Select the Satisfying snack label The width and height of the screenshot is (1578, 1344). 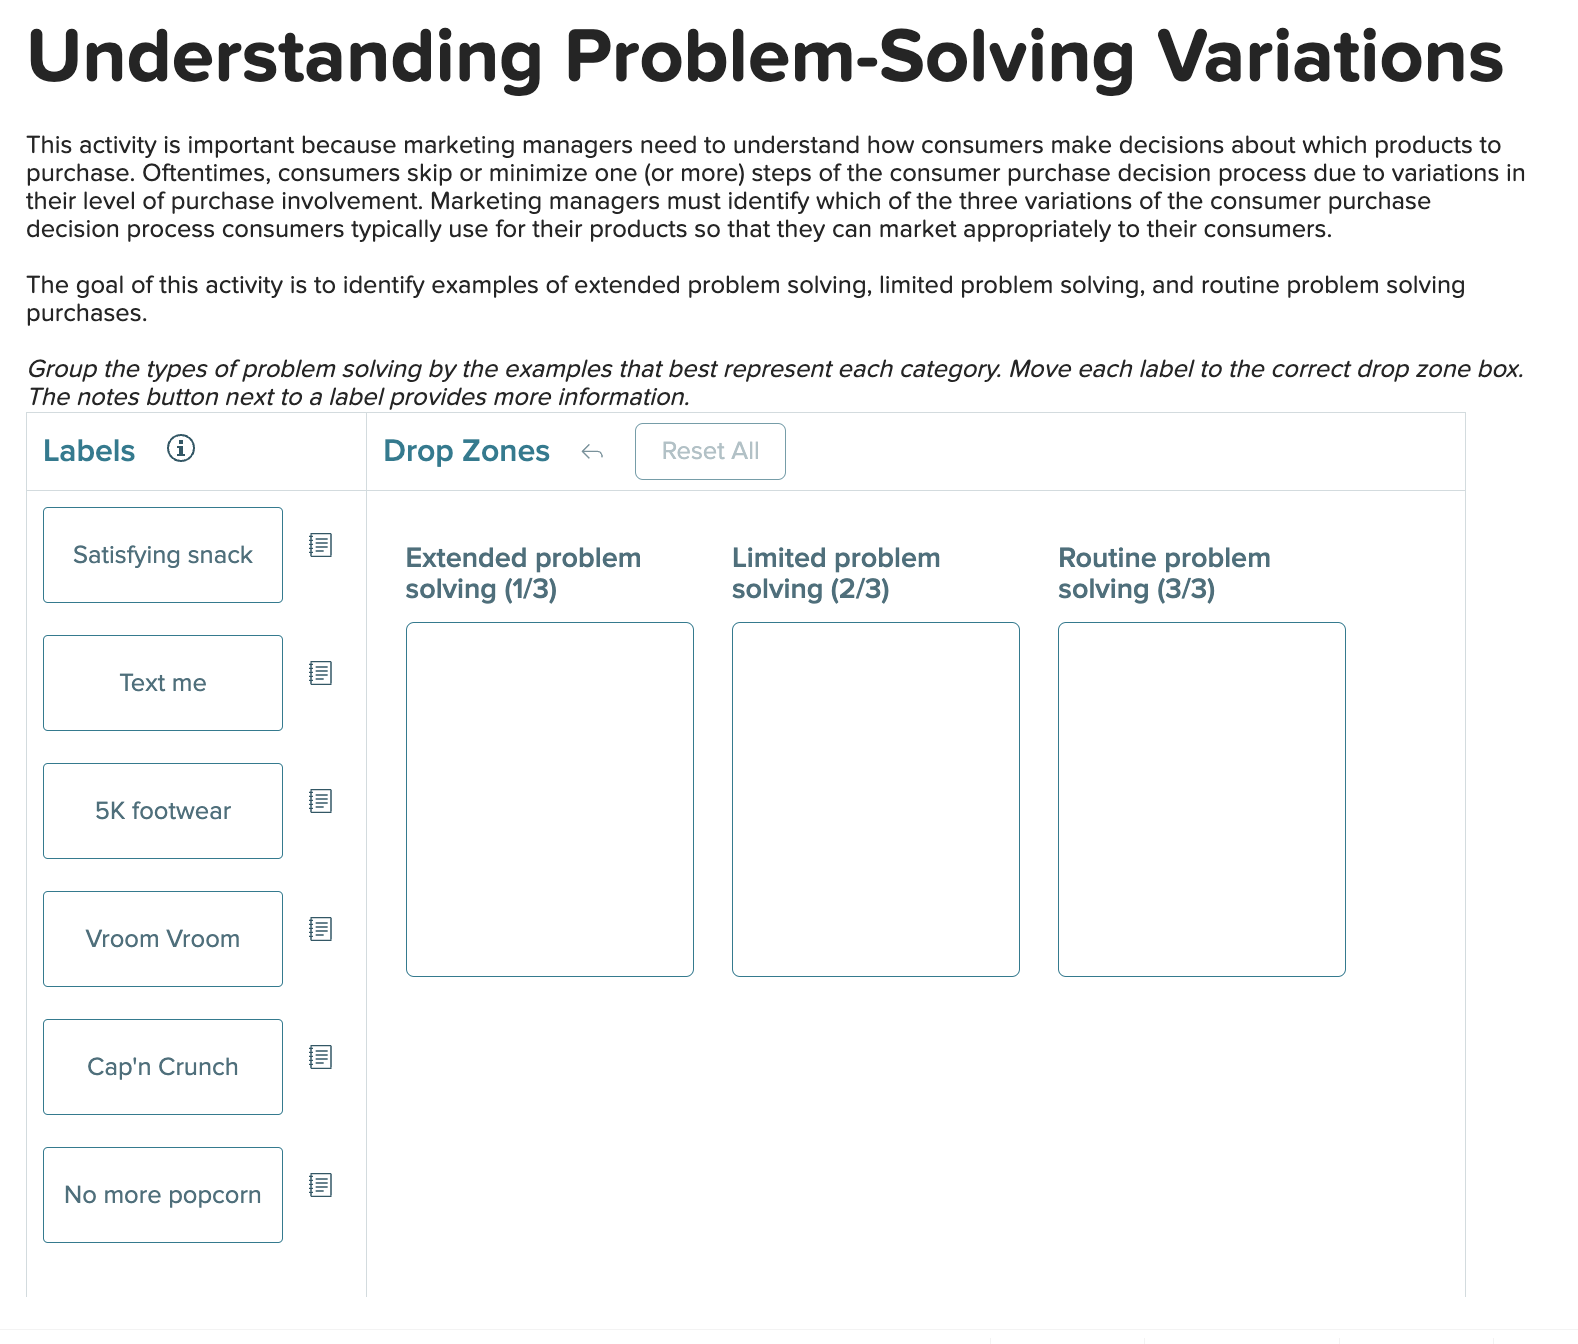162,554
